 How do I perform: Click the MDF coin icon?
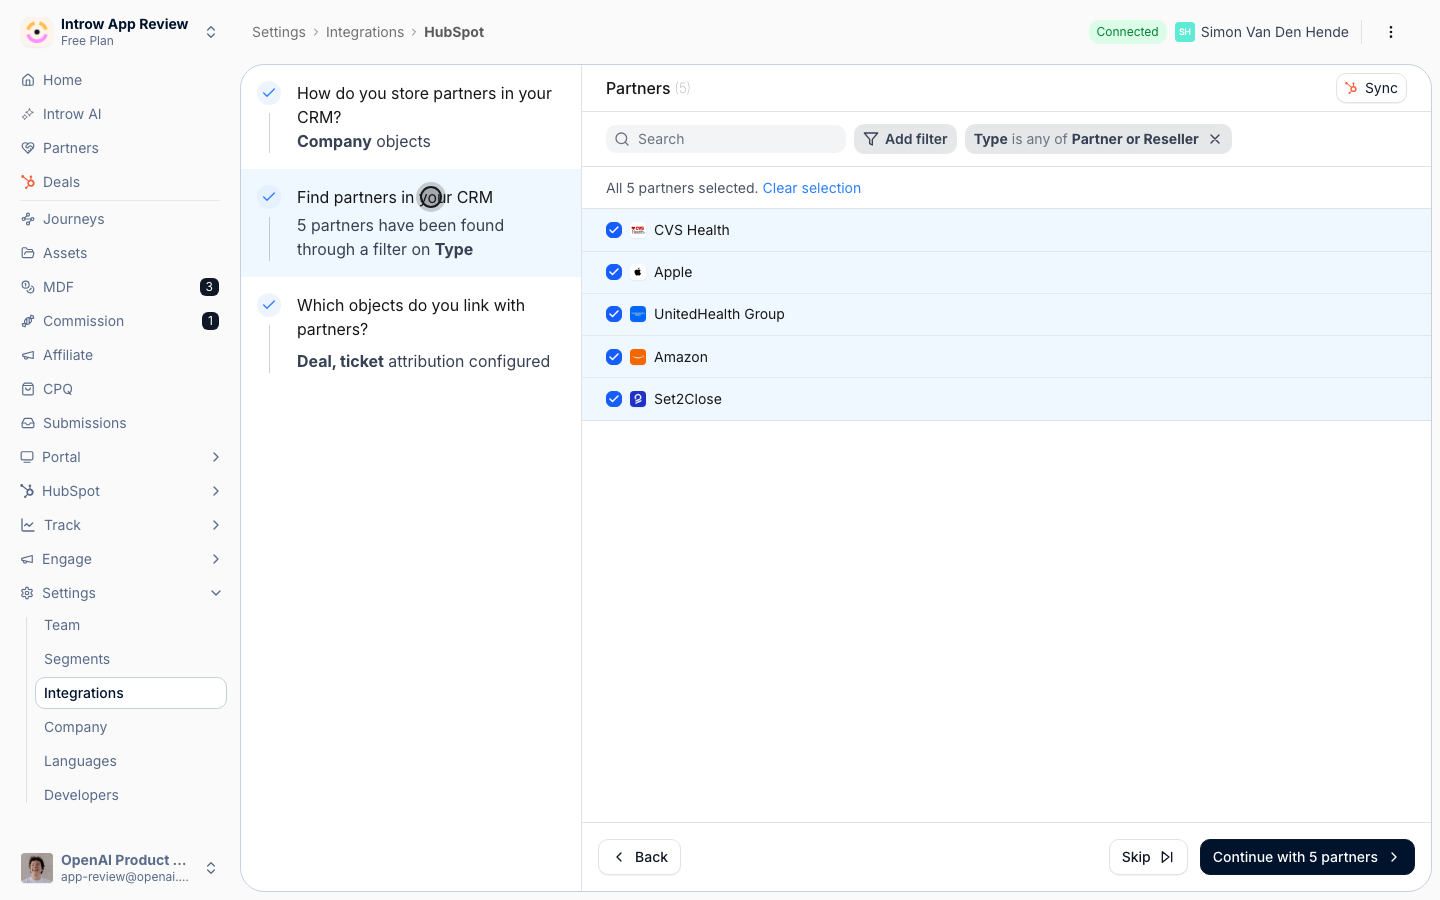[28, 287]
